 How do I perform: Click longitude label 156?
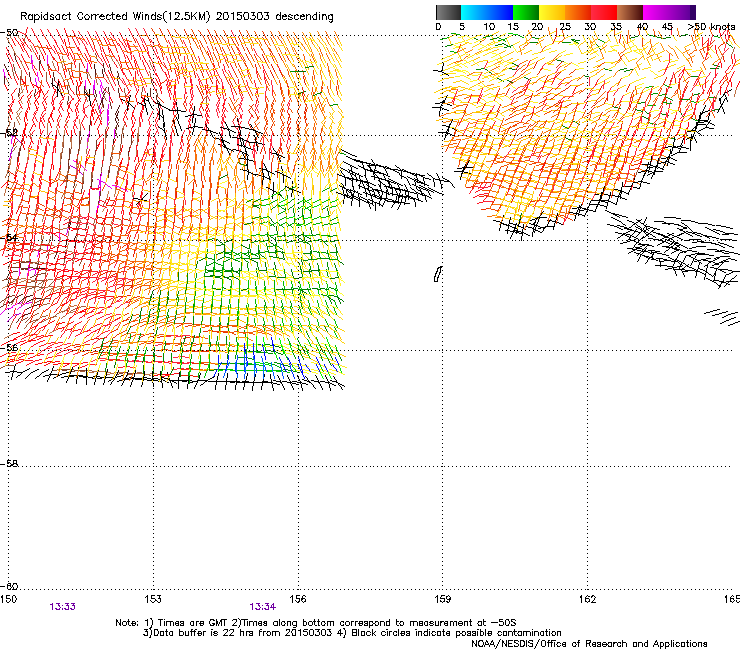(298, 599)
